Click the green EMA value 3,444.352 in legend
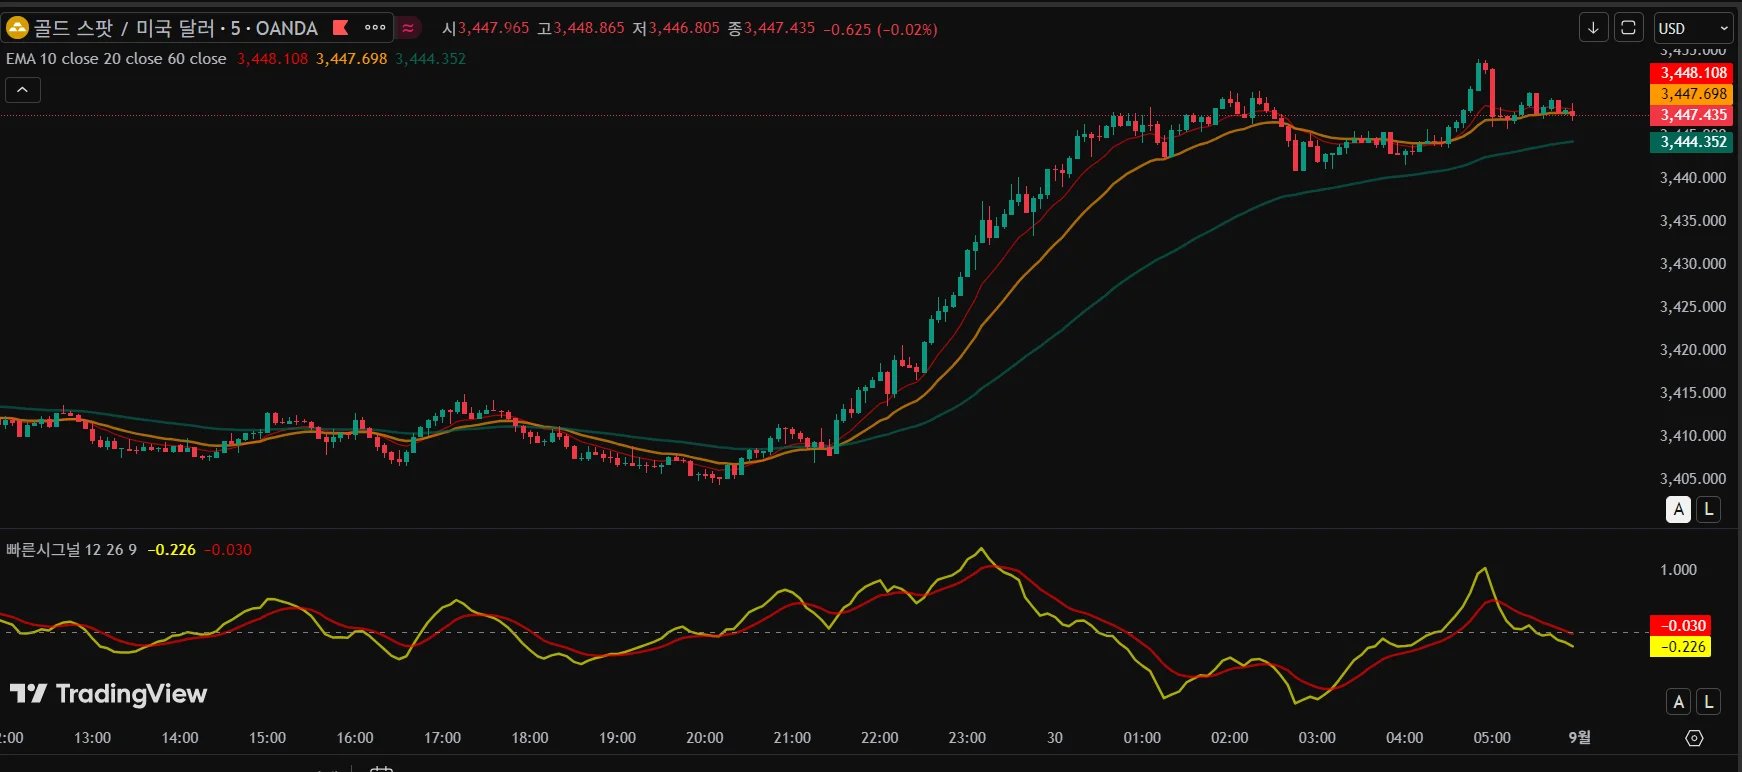Image resolution: width=1742 pixels, height=772 pixels. (x=430, y=59)
